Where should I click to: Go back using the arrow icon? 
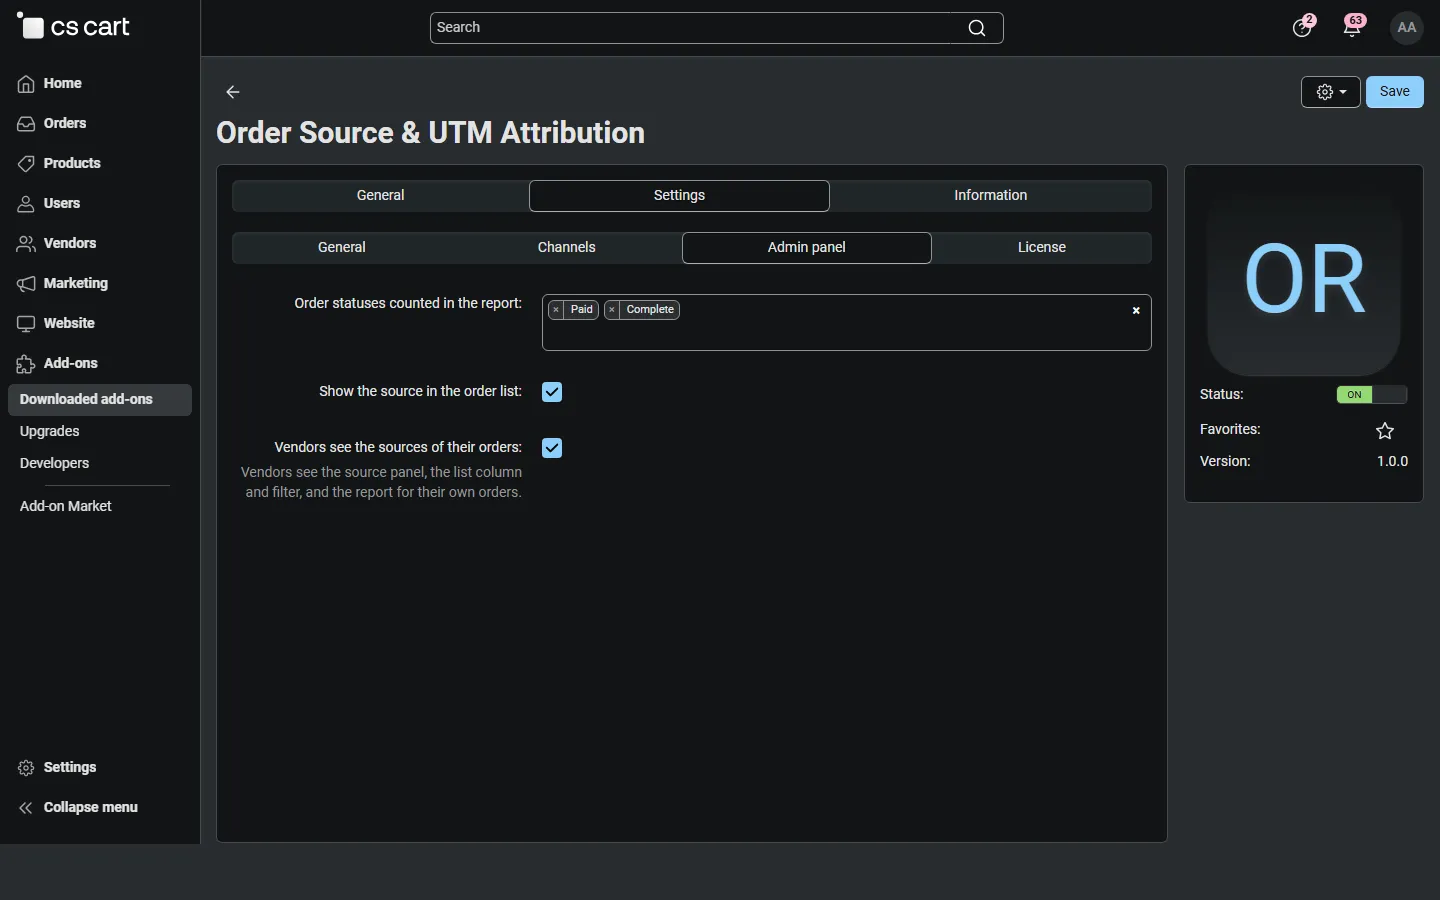(233, 92)
